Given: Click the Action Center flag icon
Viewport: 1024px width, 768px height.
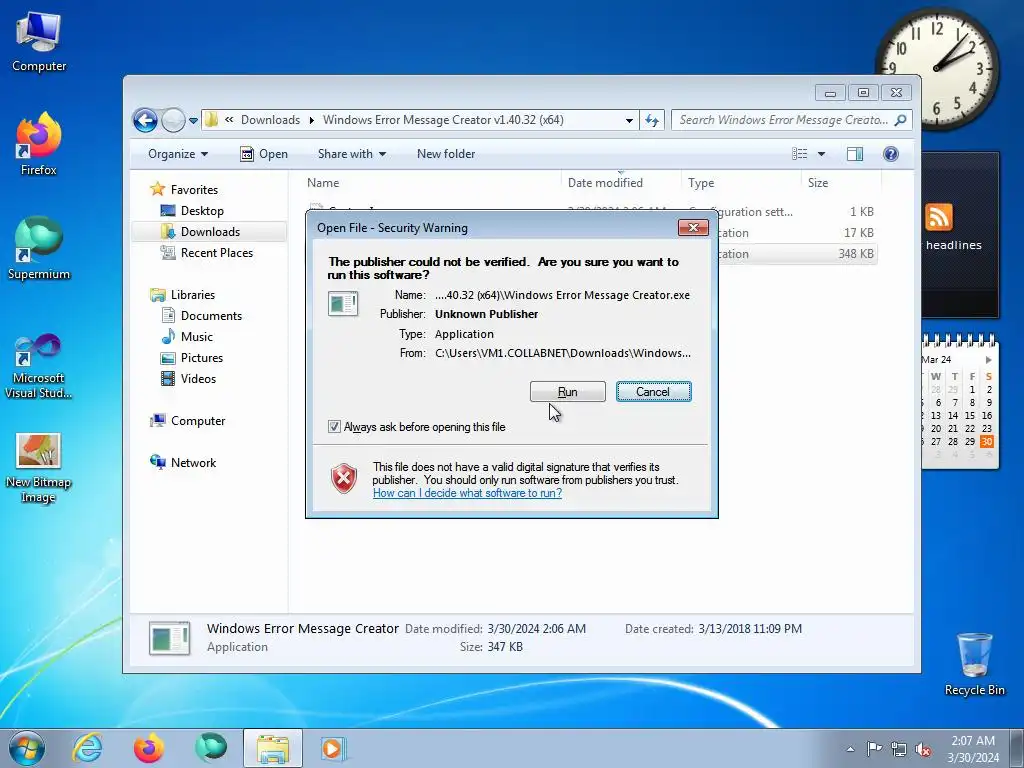Looking at the screenshot, I should pos(874,748).
